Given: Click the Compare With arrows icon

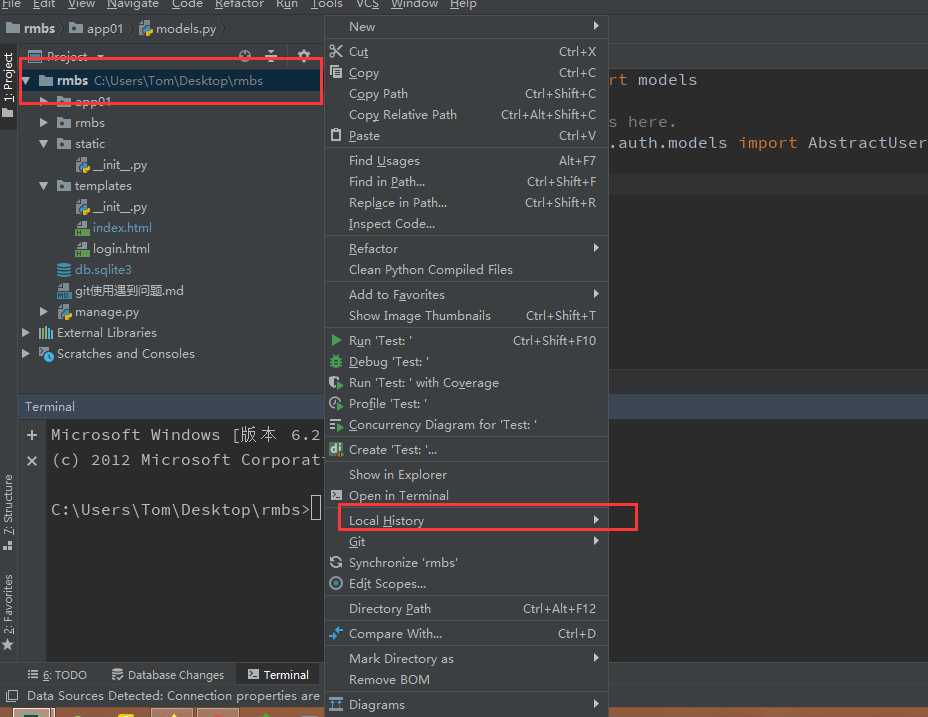Looking at the screenshot, I should (x=336, y=633).
